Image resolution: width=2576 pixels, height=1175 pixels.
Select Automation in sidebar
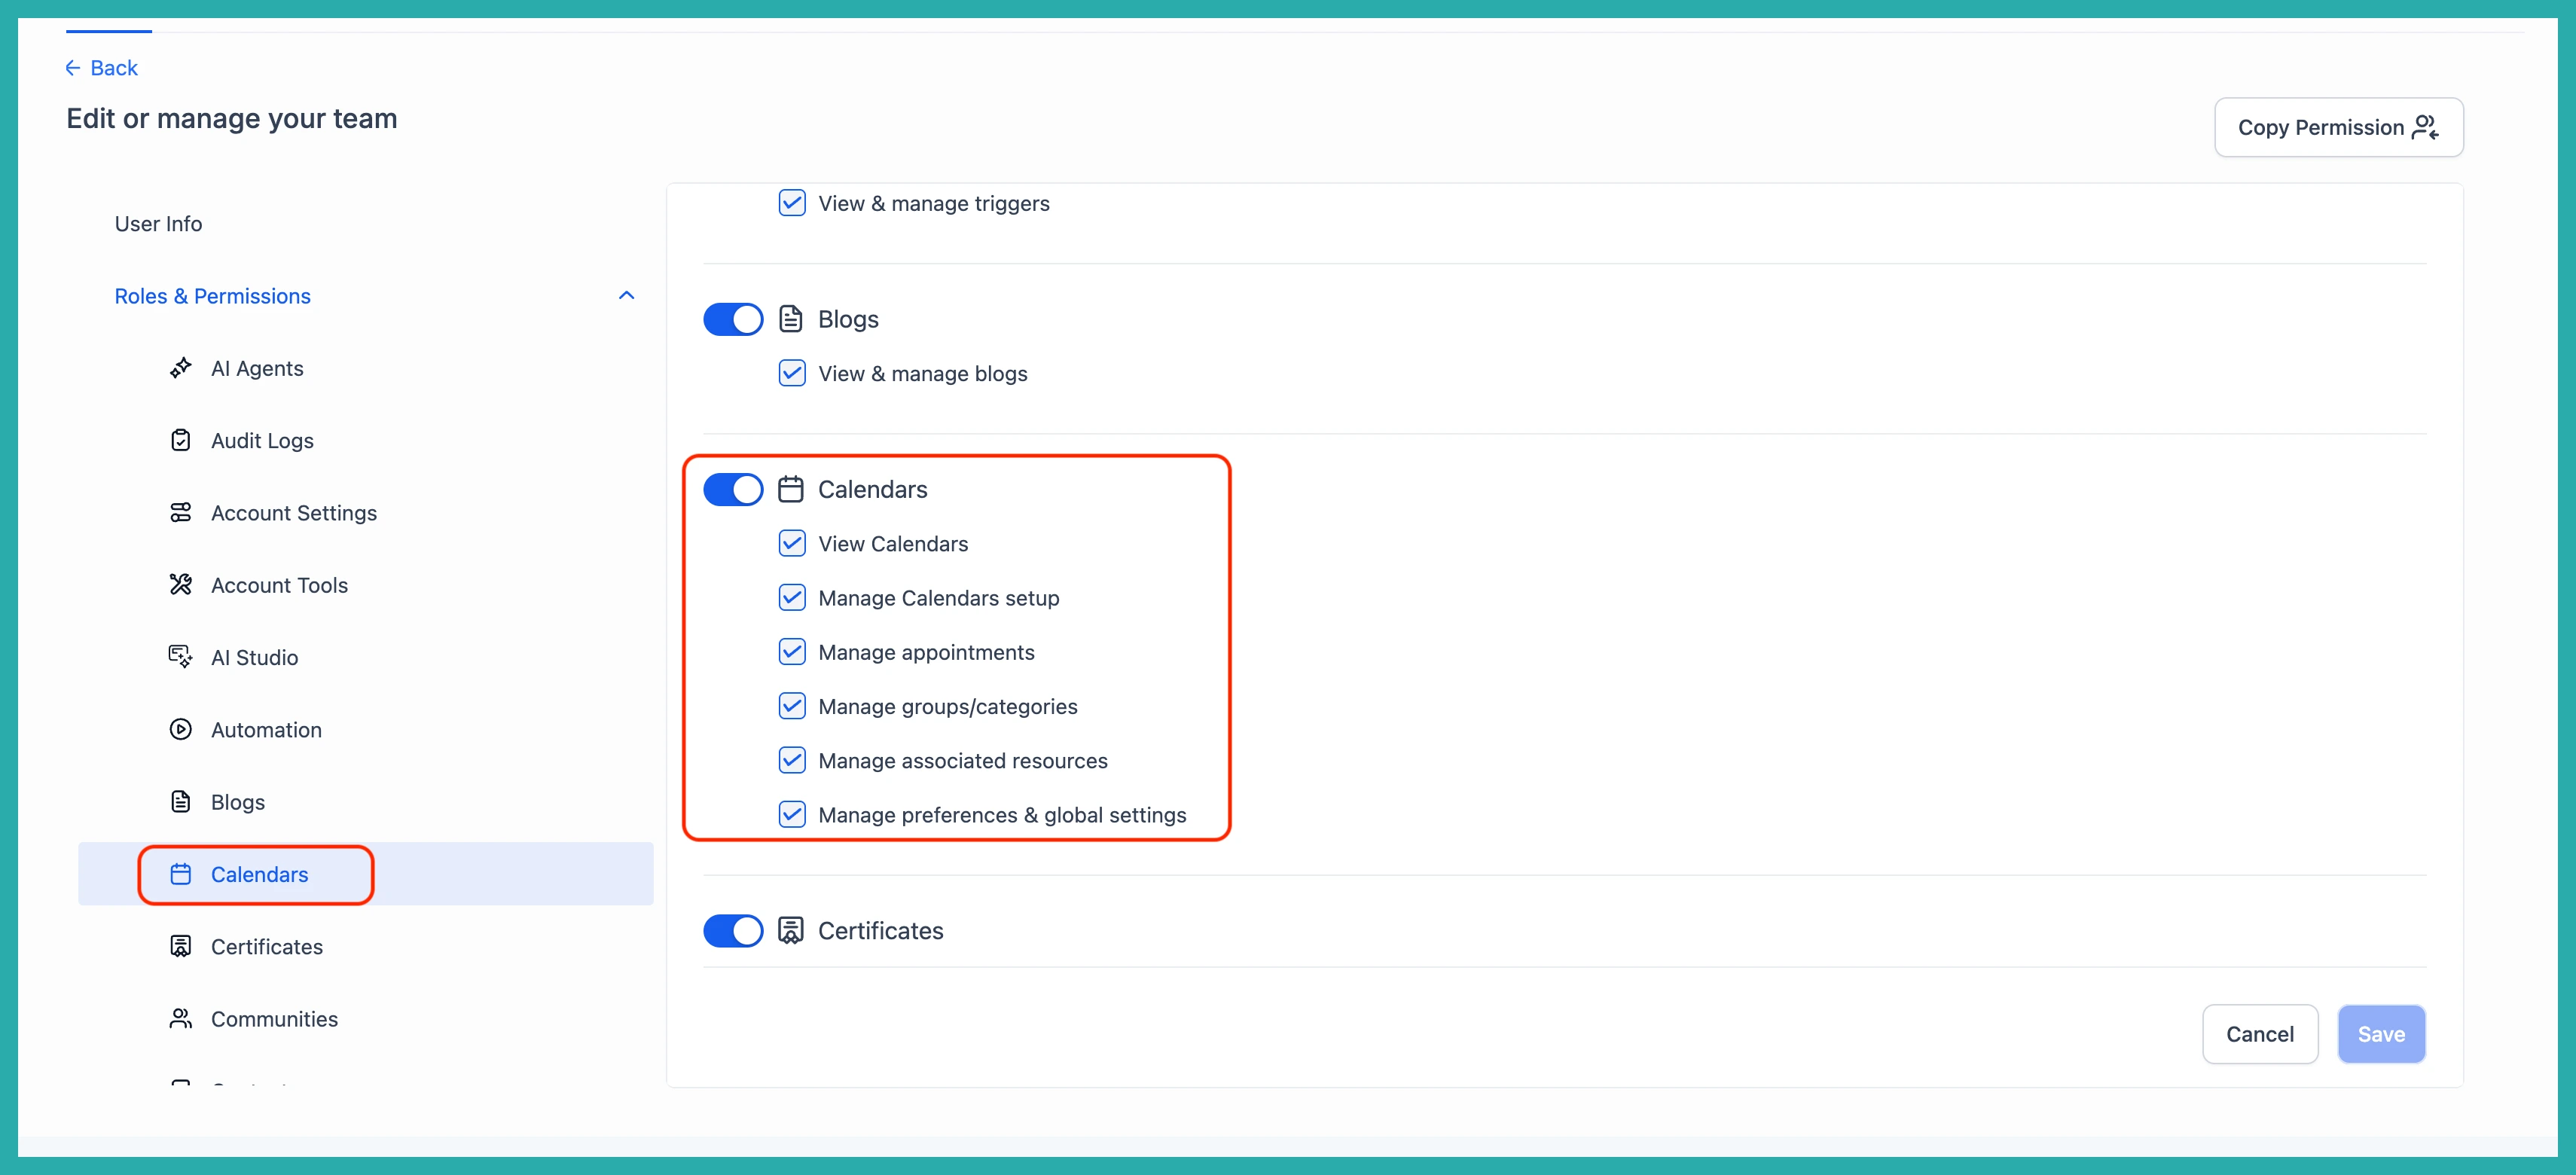point(266,730)
